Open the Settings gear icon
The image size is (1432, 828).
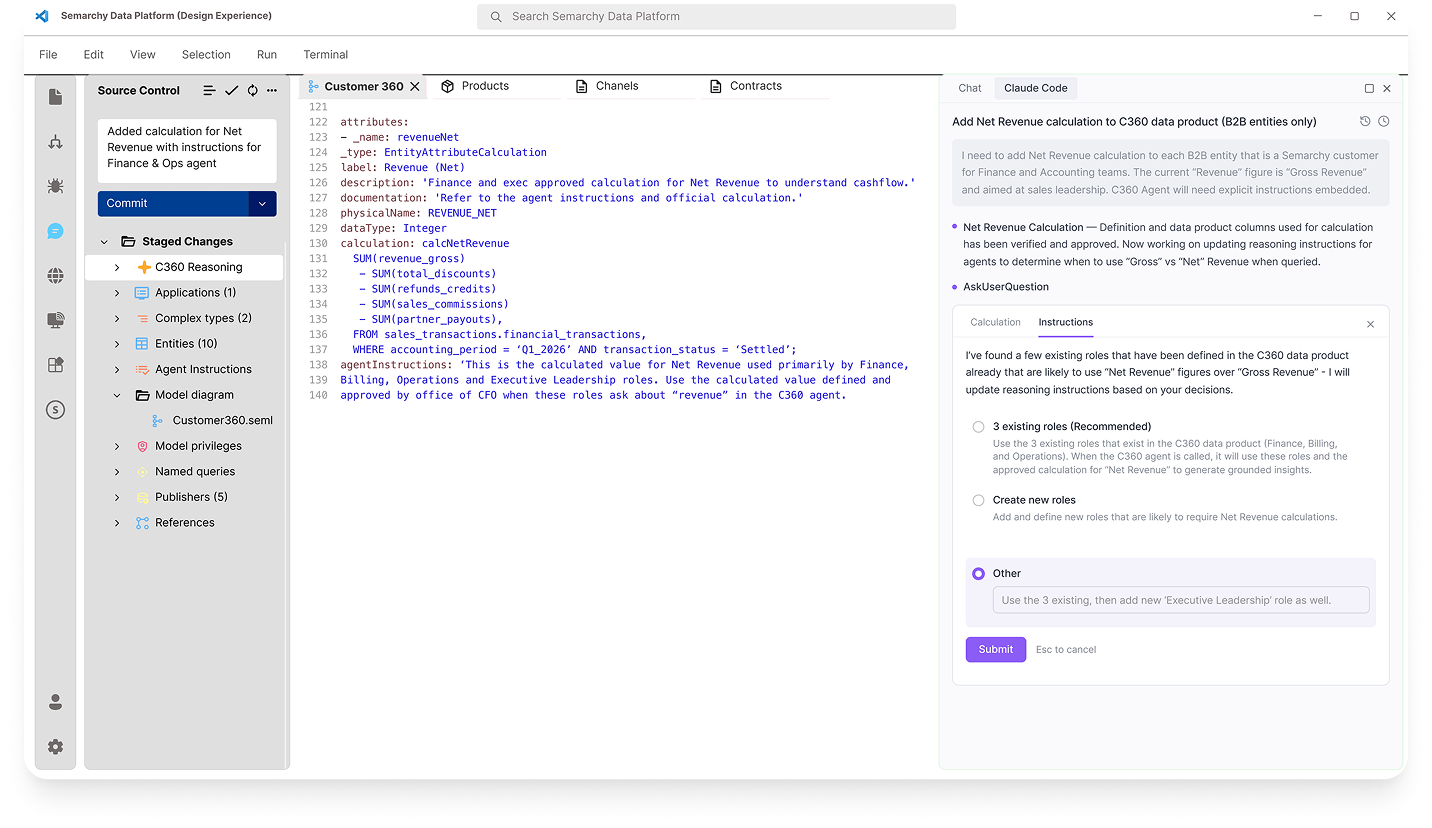55,747
